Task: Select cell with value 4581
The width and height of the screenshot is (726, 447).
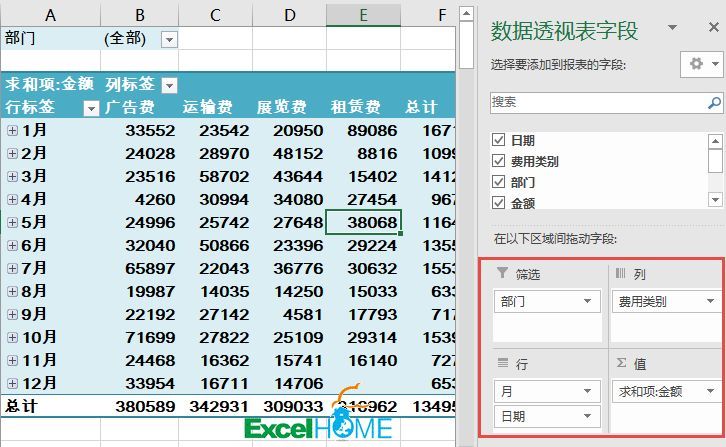Action: pos(289,315)
